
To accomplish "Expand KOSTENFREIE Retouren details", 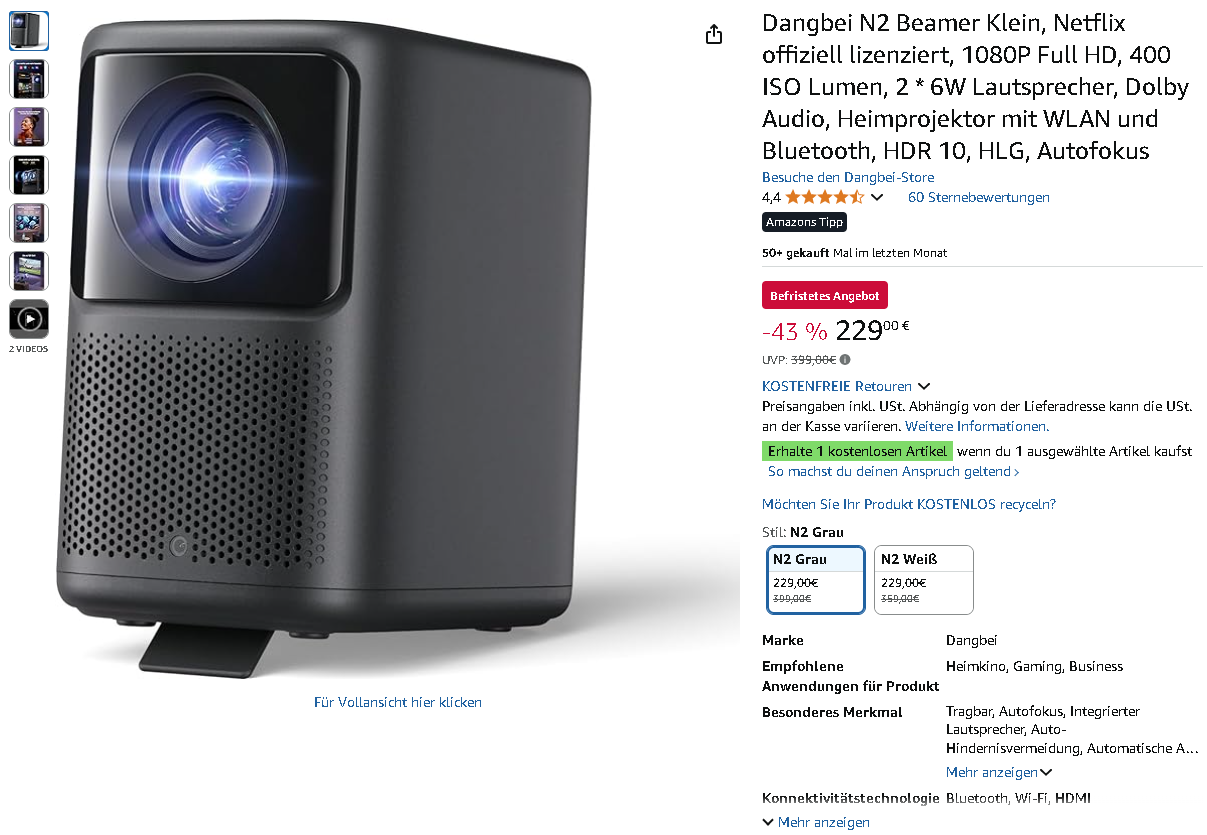I will 846,386.
